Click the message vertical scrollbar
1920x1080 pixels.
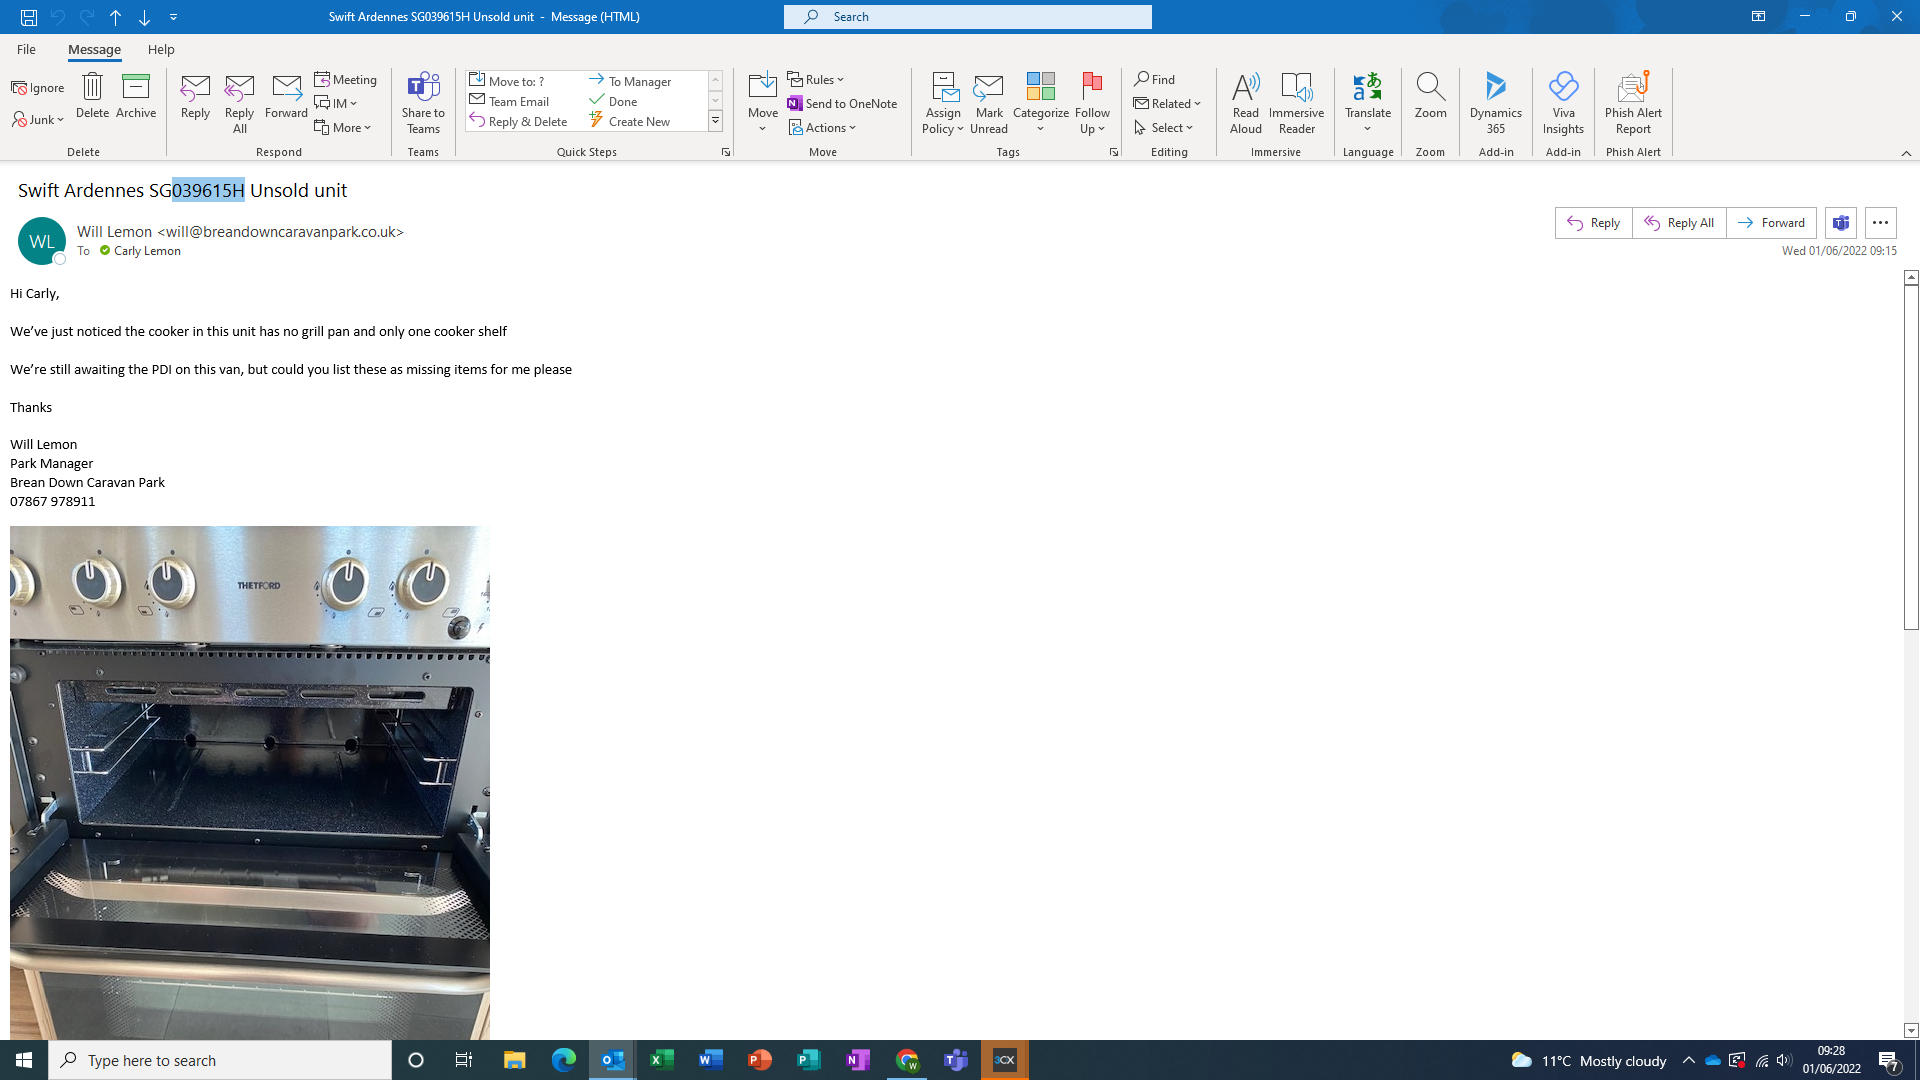(x=1911, y=455)
